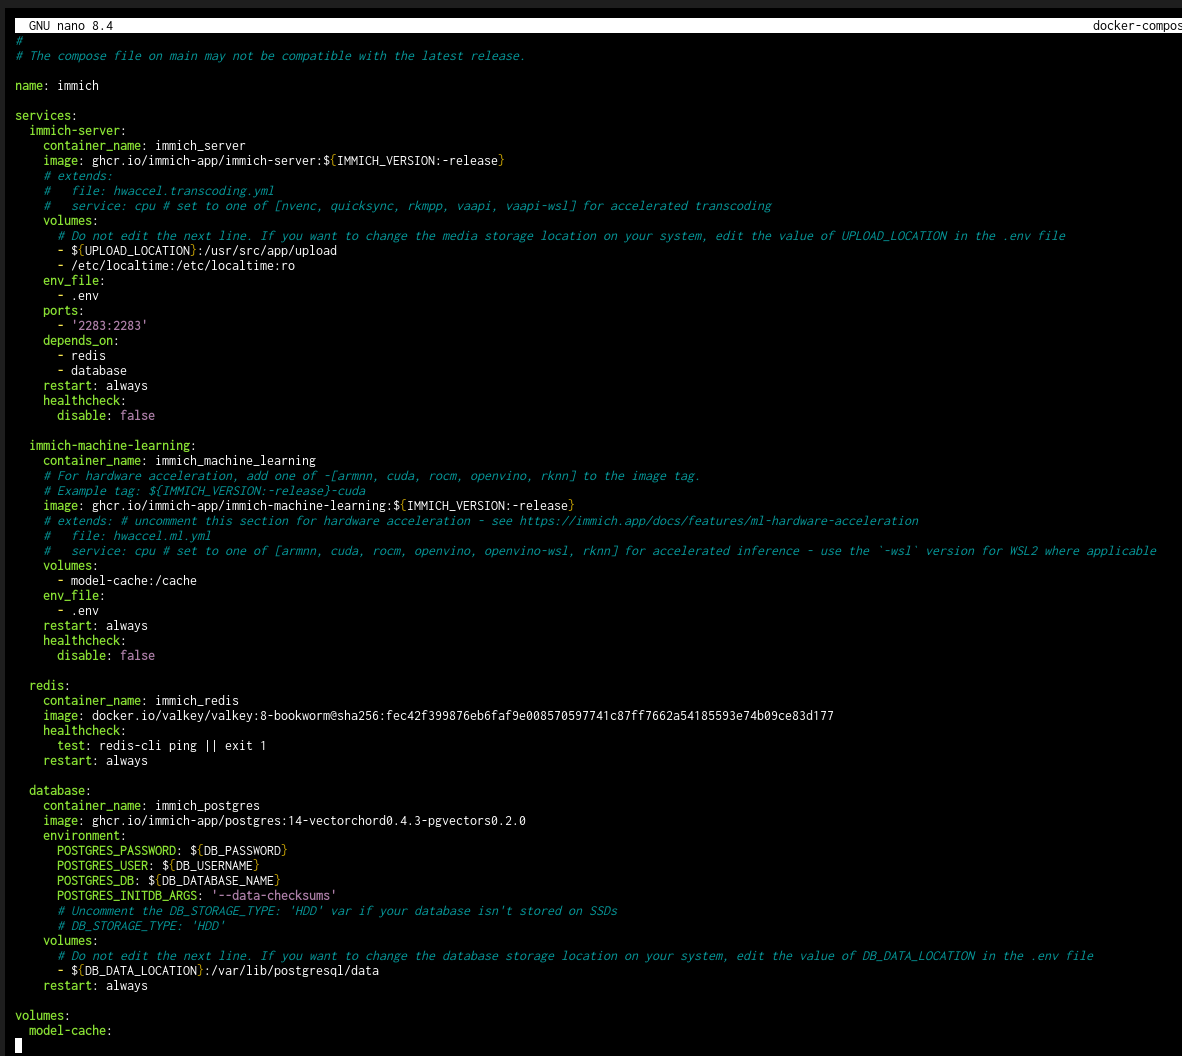The height and width of the screenshot is (1056, 1182).
Task: Click the 'name: immich' line
Action: pos(57,86)
